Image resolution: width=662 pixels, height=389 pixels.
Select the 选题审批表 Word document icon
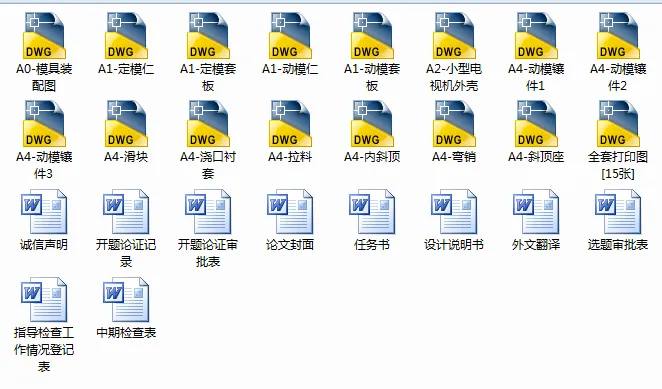[617, 212]
